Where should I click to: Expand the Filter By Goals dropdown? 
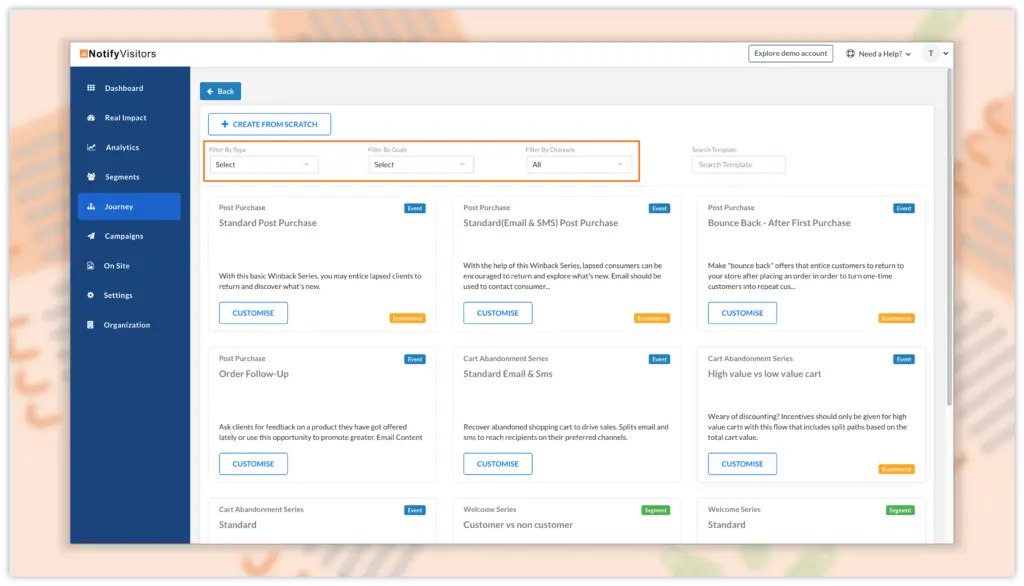click(420, 165)
